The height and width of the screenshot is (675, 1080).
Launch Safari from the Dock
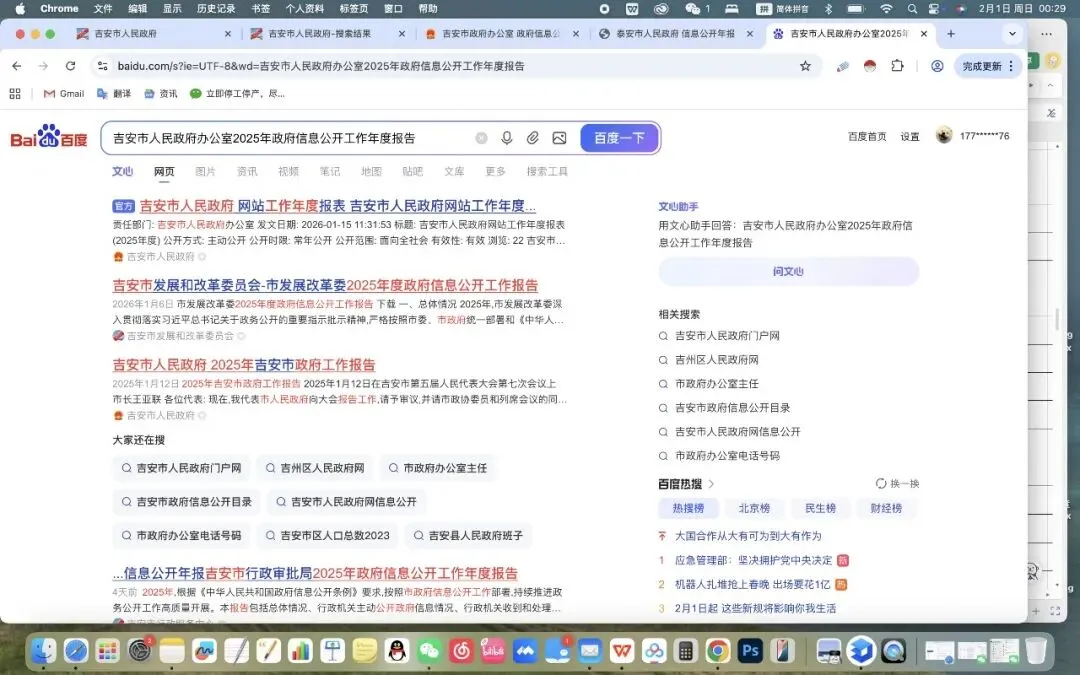(x=76, y=650)
